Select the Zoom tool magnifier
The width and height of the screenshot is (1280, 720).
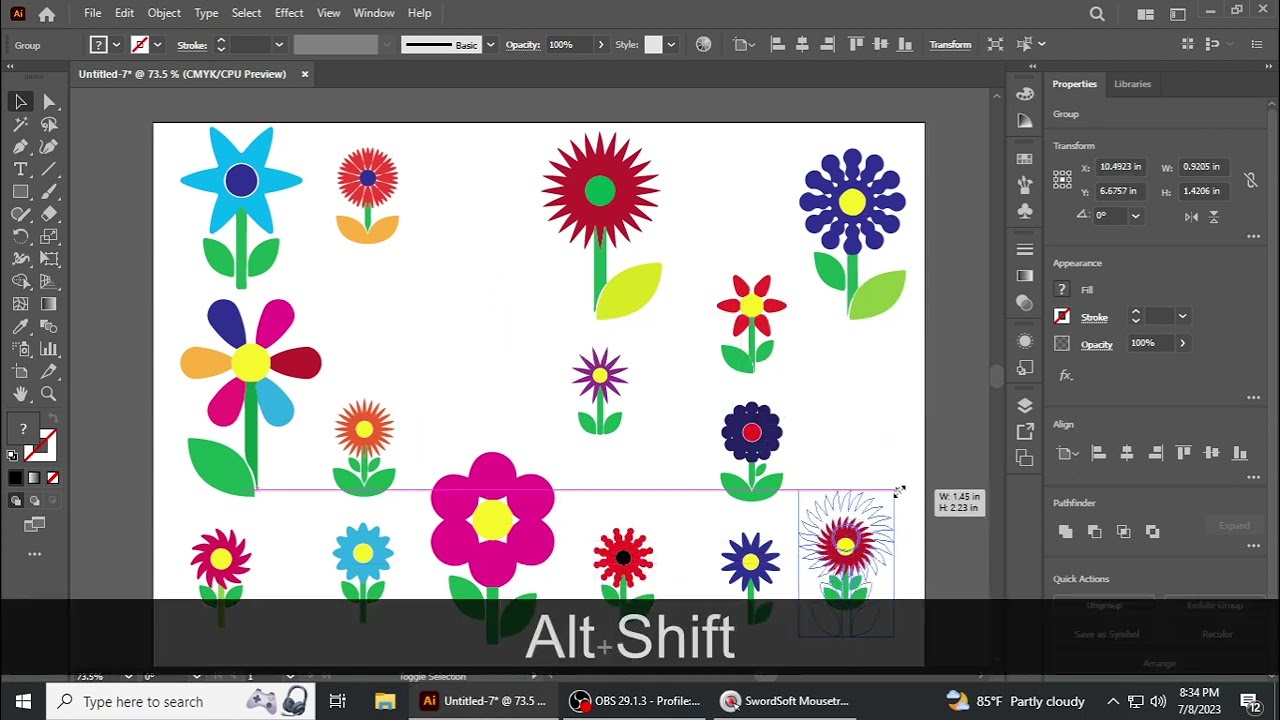[x=49, y=394]
